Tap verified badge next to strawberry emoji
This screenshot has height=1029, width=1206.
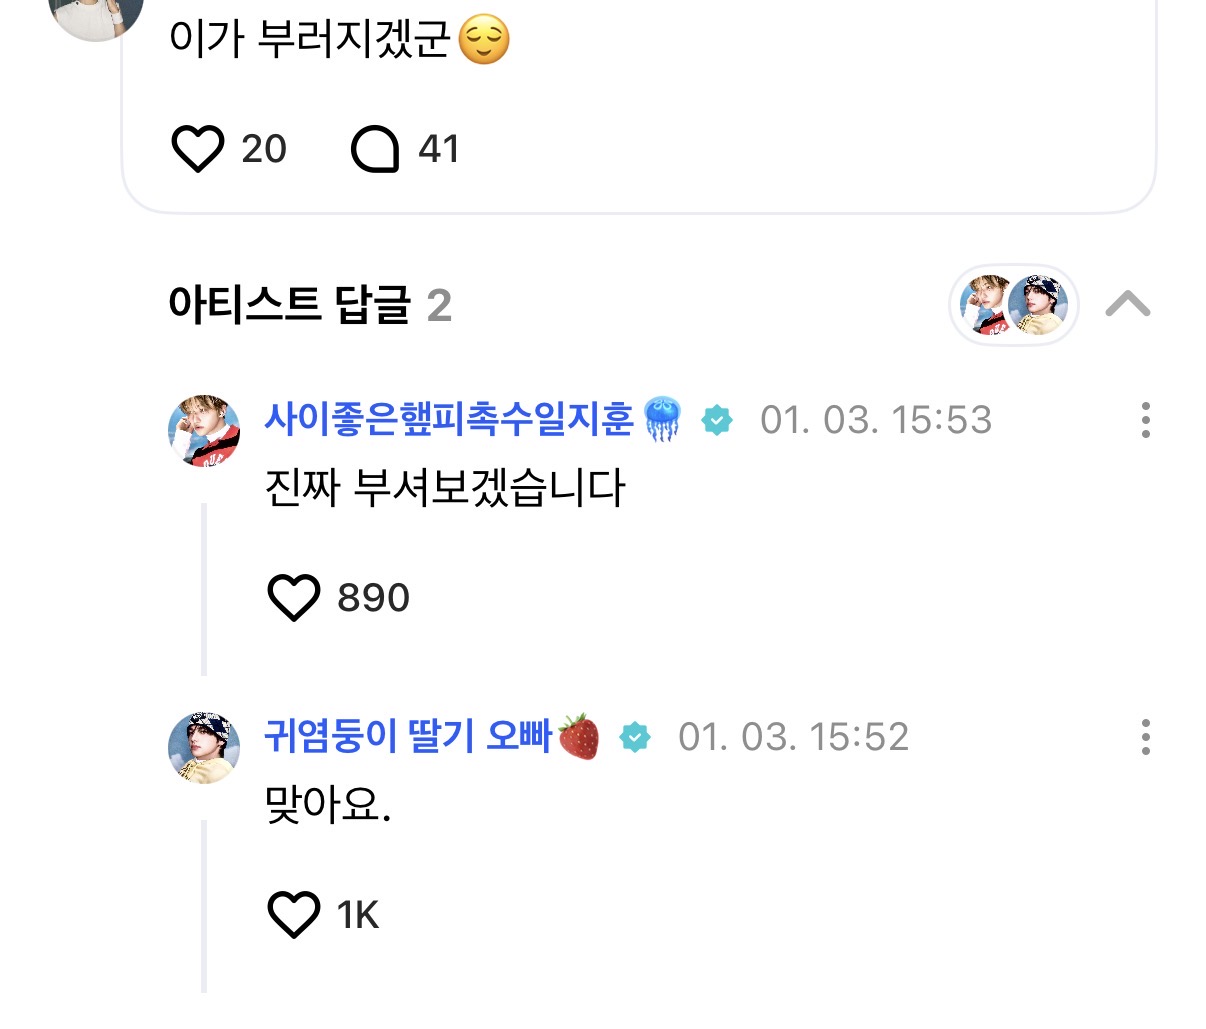click(x=635, y=738)
